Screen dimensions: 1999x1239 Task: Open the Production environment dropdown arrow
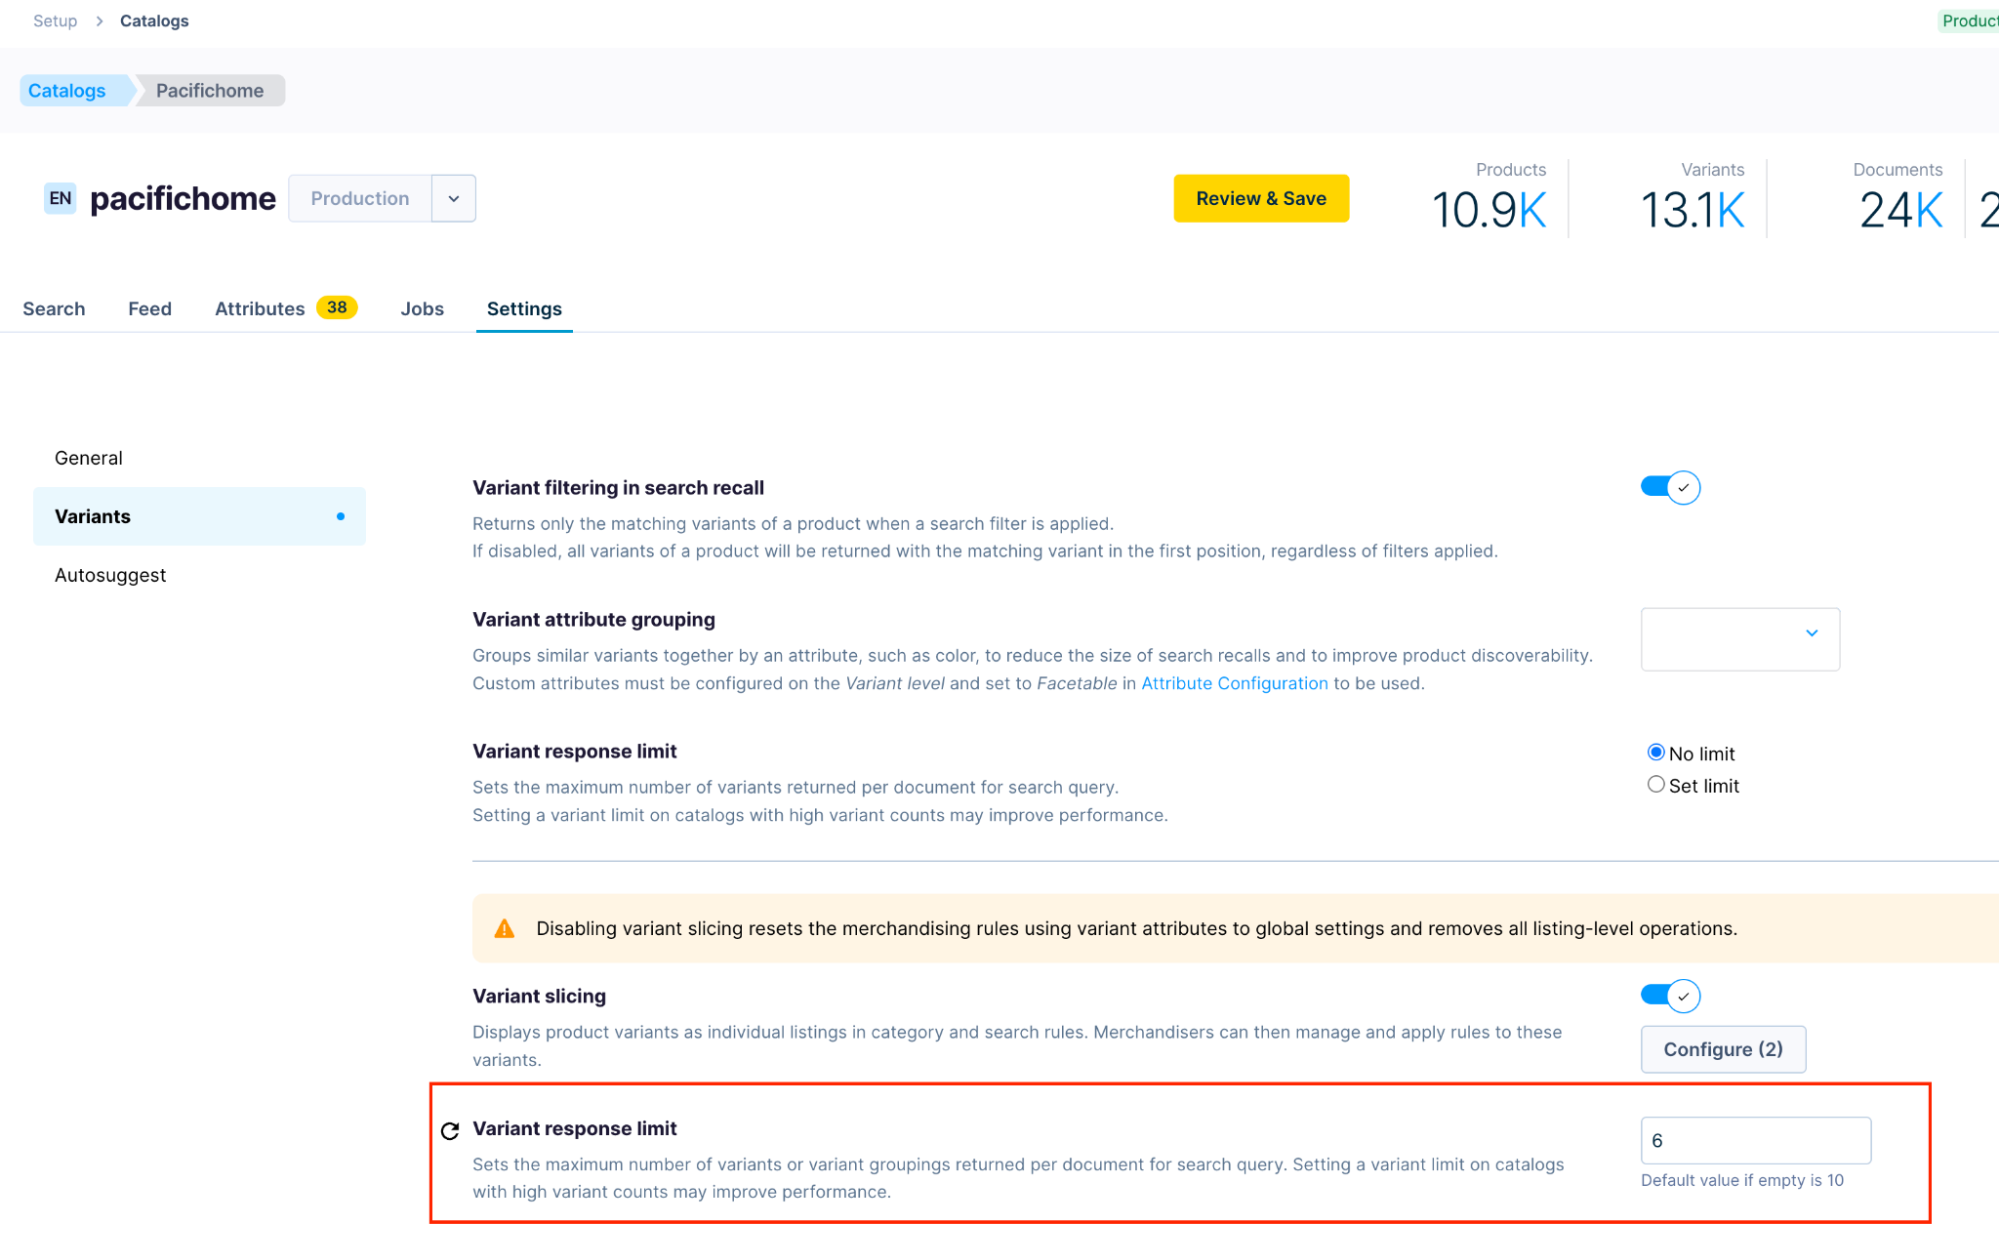(x=454, y=198)
